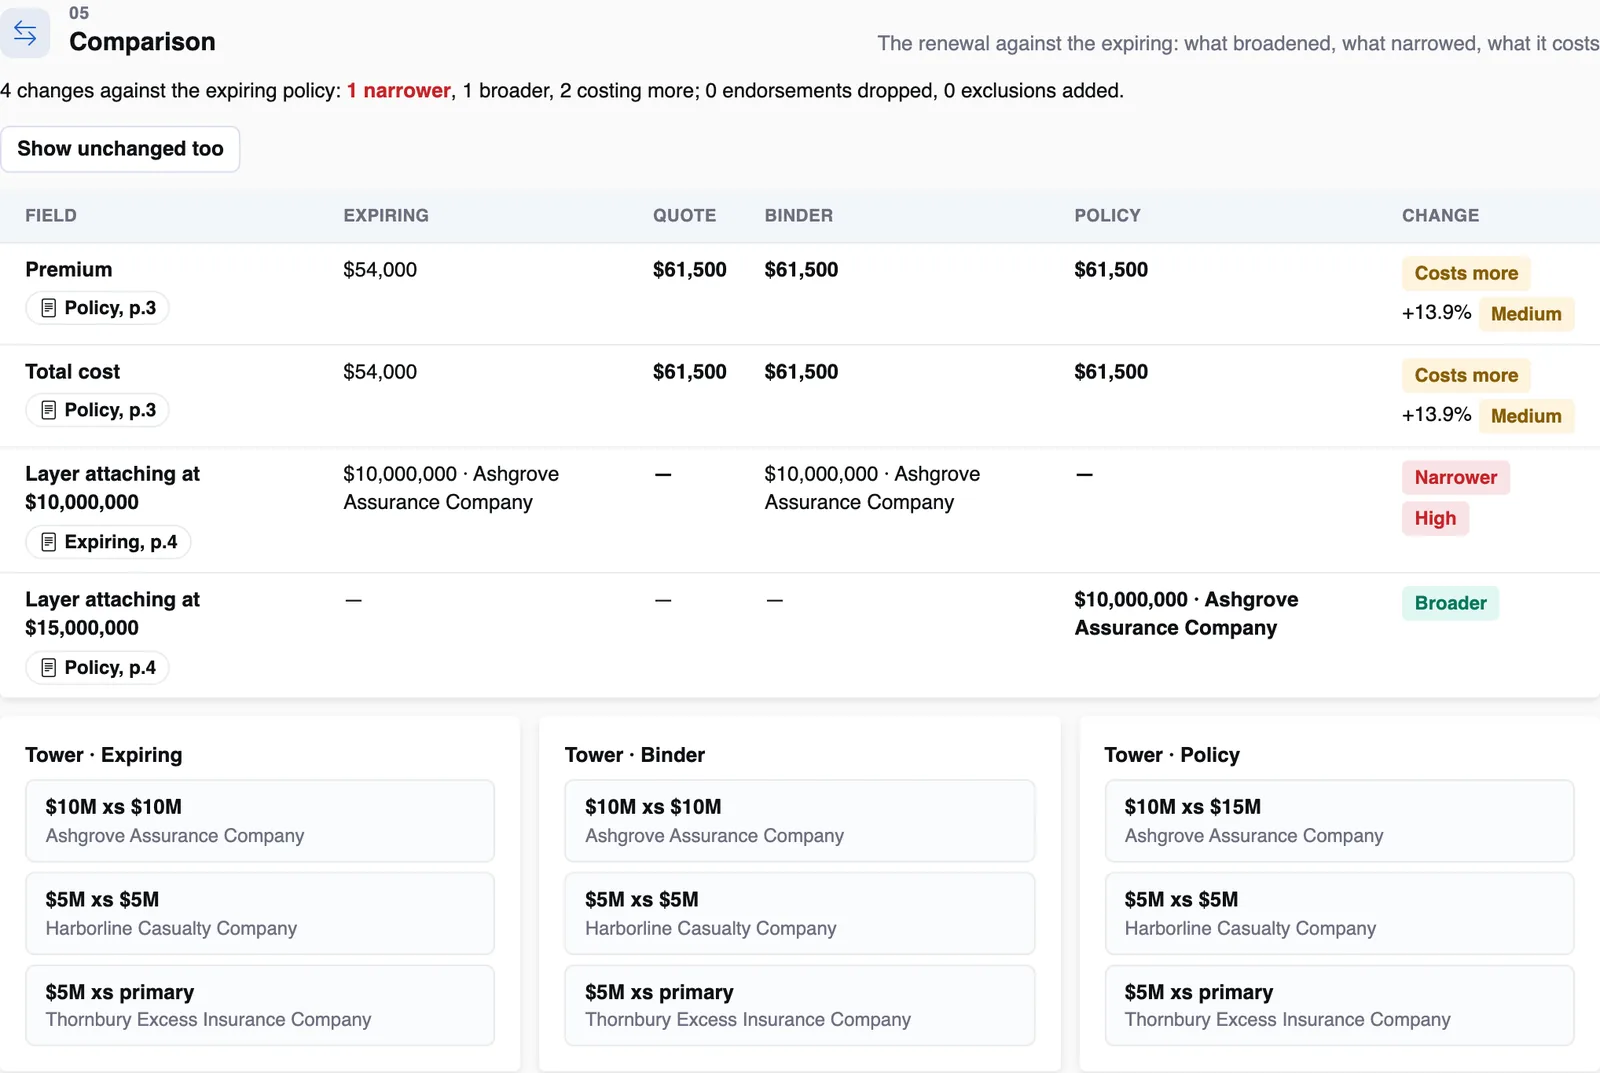This screenshot has width=1600, height=1073.
Task: Open document icon in Total cost's Policy, p.3 chip
Action: (48, 410)
